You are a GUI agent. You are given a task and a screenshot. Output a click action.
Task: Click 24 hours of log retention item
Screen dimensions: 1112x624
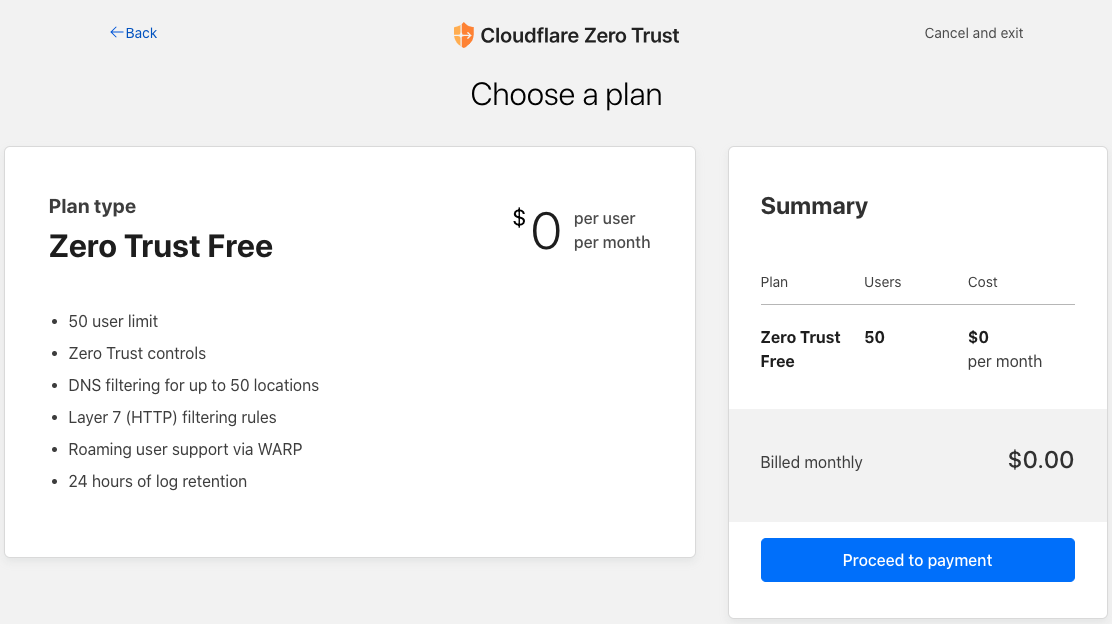pos(157,481)
